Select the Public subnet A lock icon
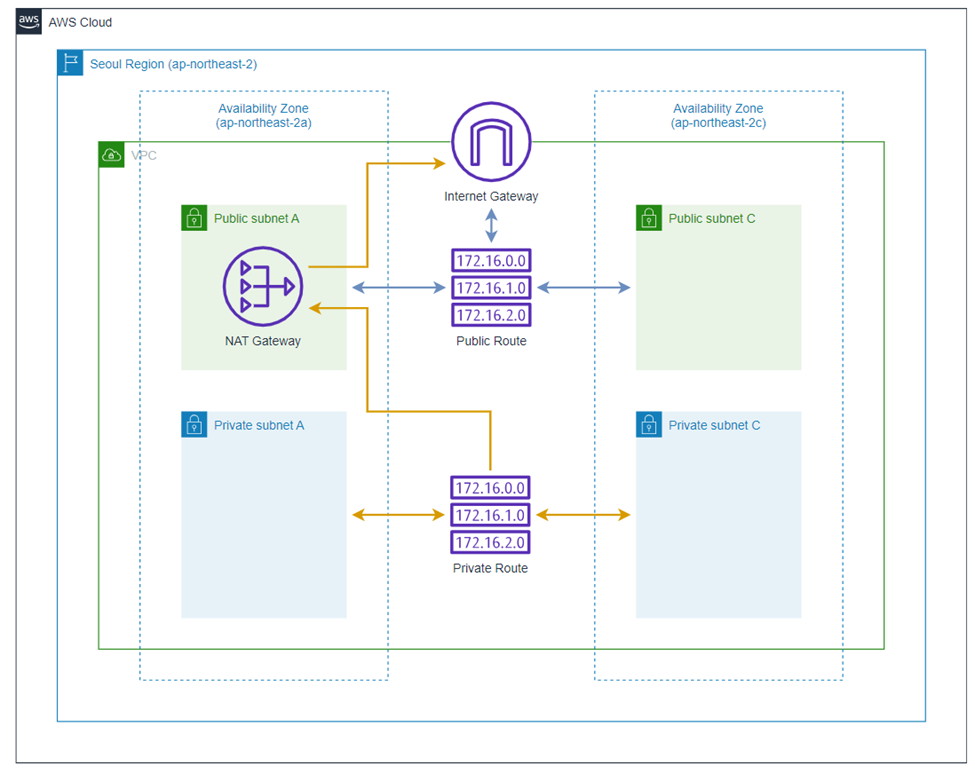The height and width of the screenshot is (774, 975). [194, 218]
